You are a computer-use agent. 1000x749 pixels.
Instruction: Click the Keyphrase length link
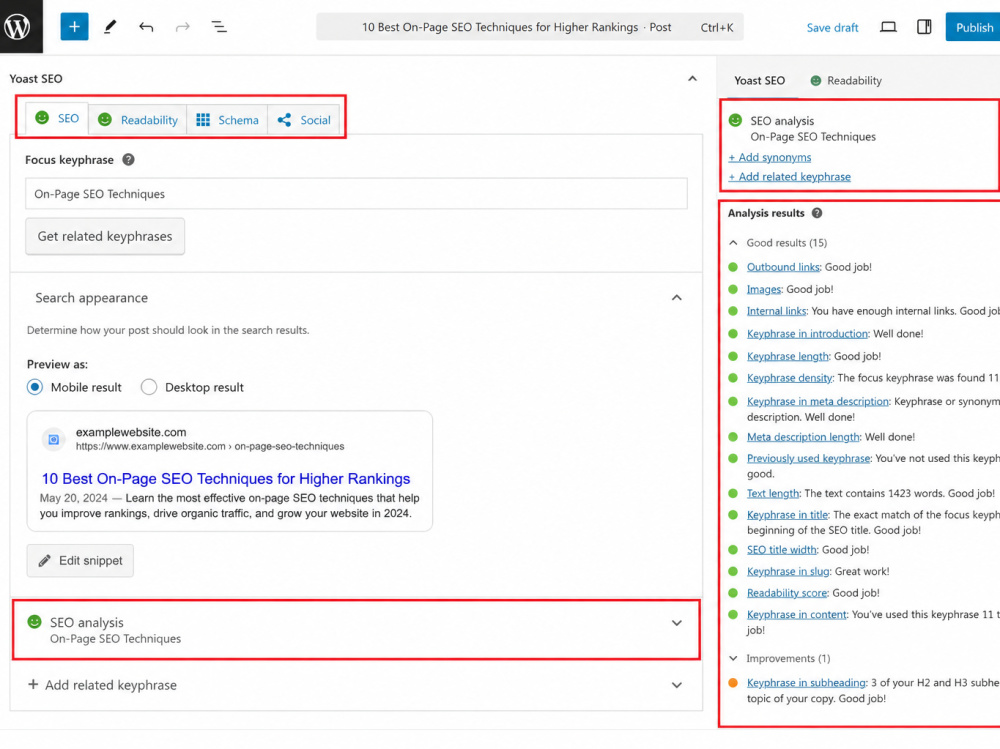tap(788, 357)
